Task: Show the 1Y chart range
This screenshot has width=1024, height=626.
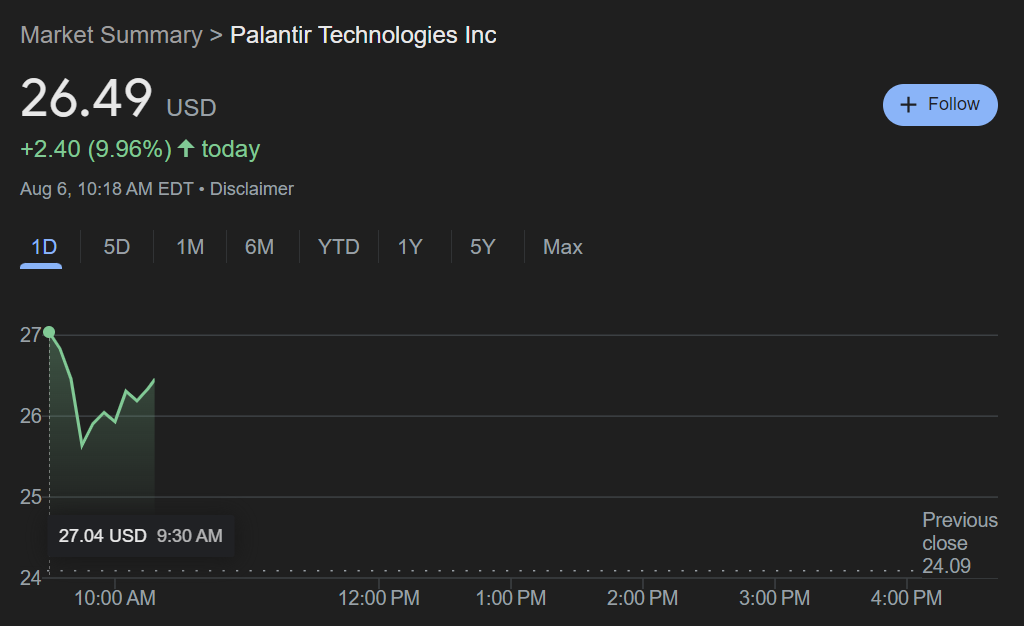Action: coord(410,247)
